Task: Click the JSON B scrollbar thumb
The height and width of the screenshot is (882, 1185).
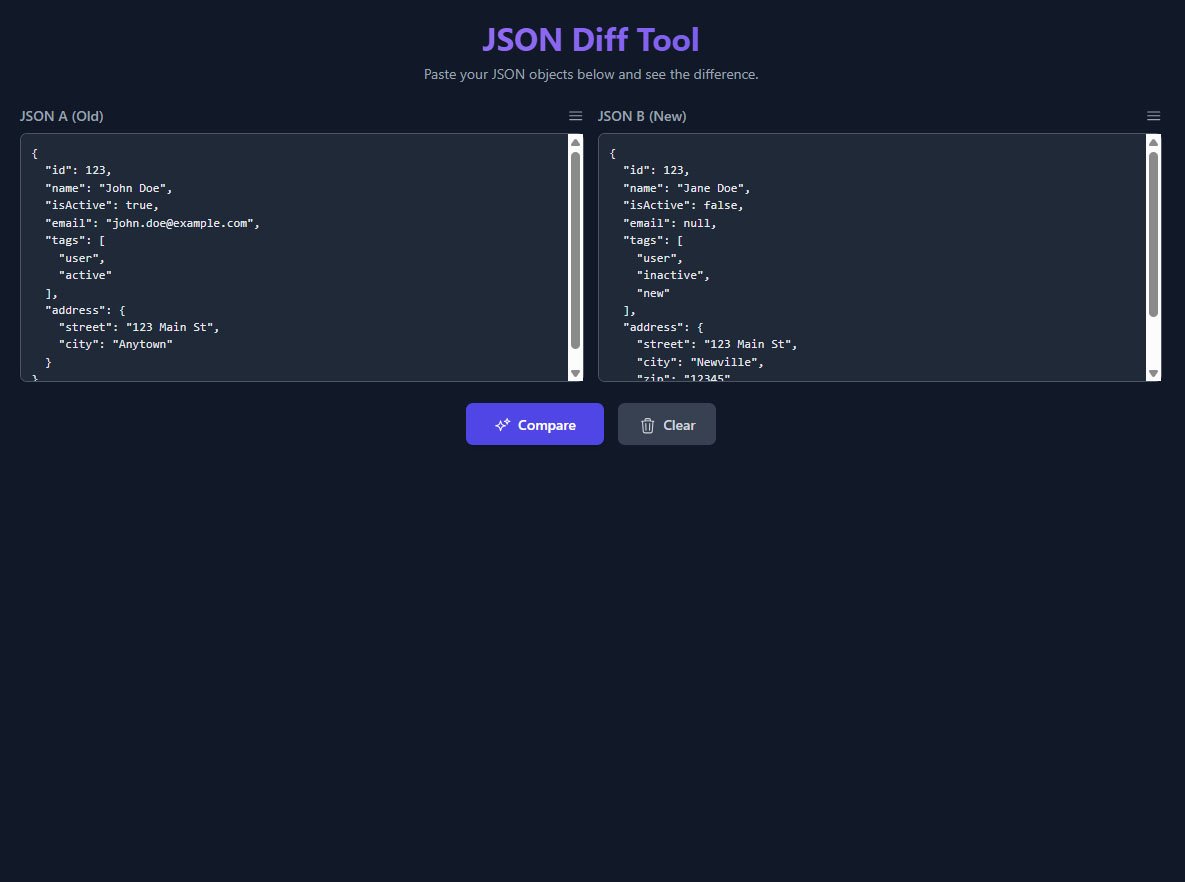Action: [x=1153, y=233]
